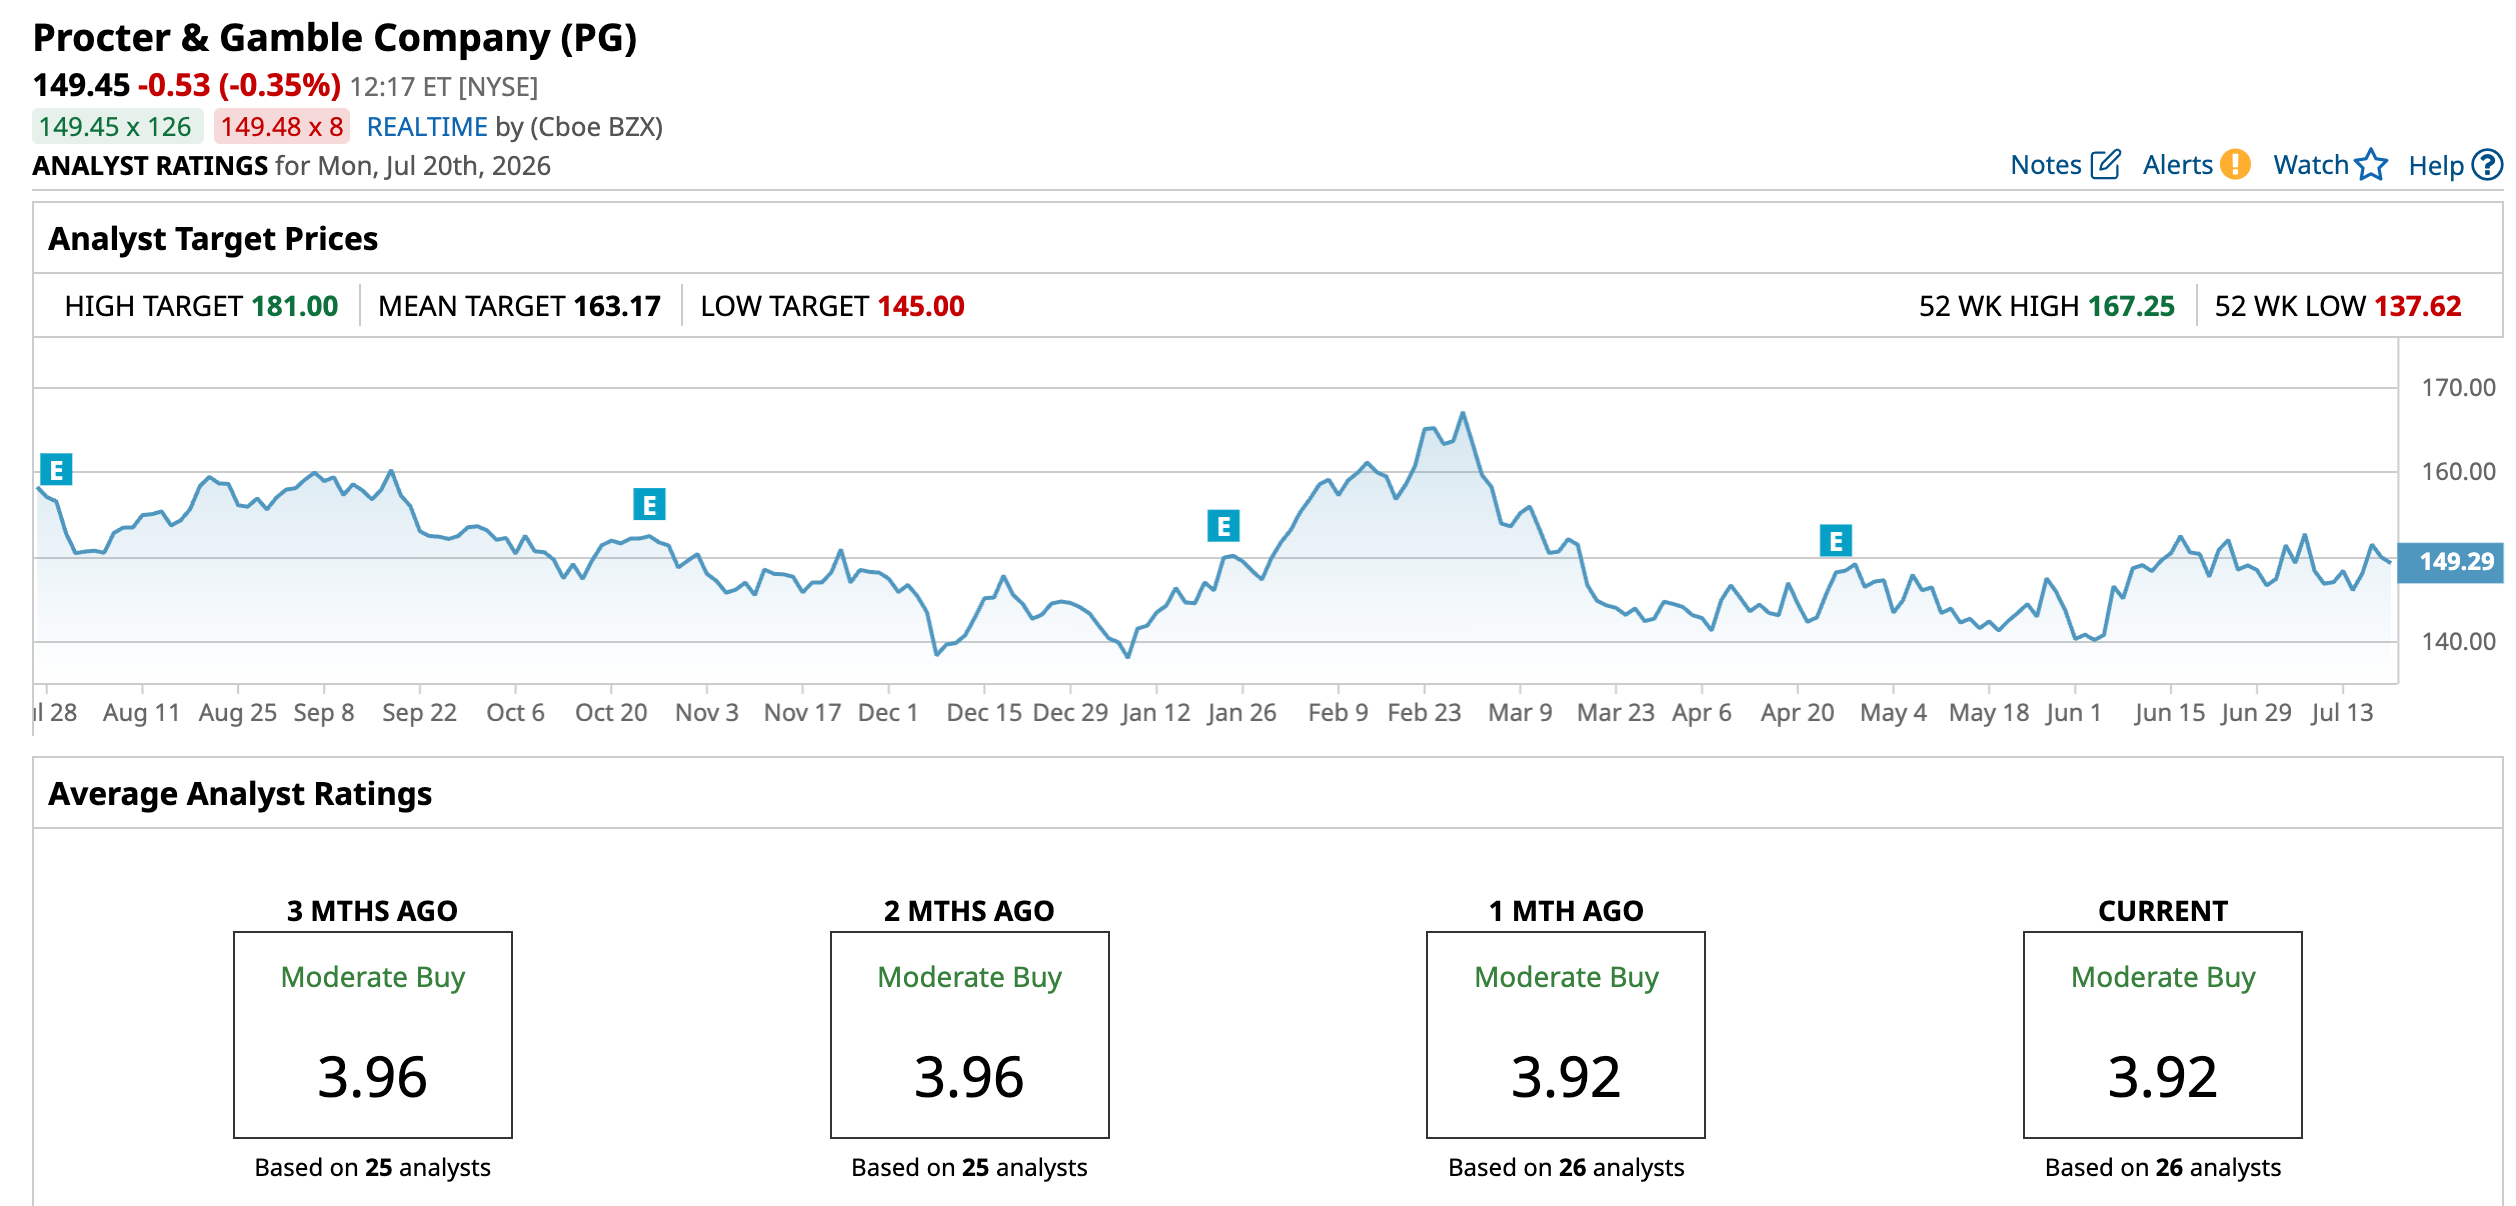The width and height of the screenshot is (2516, 1206).
Task: Click the 3 MTHS AGO column label
Action: pos(372,912)
